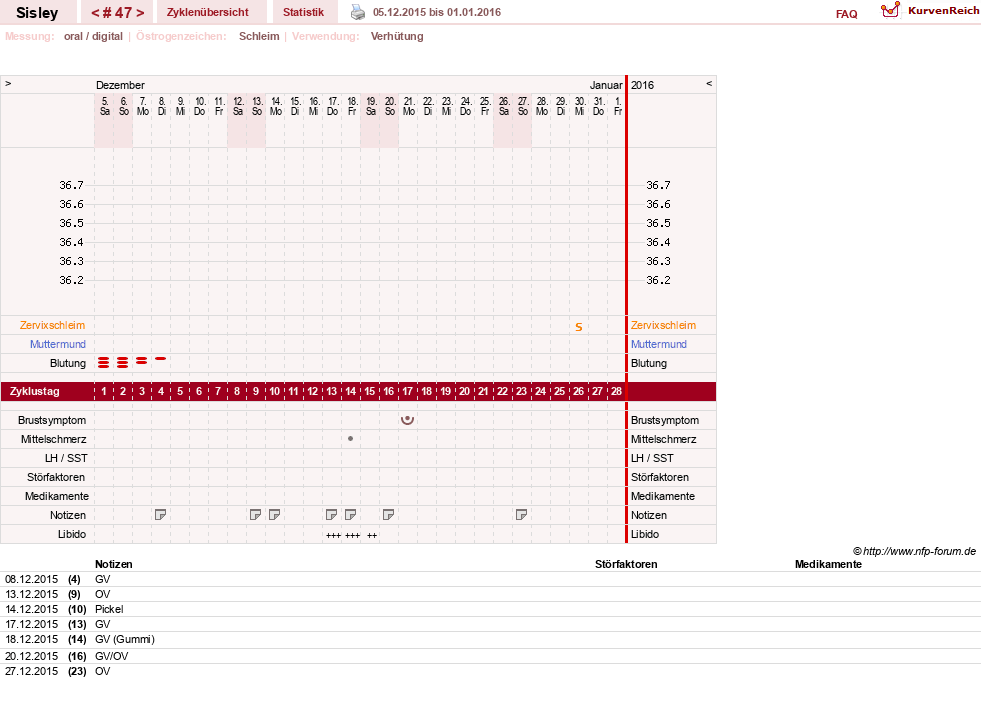The width and height of the screenshot is (981, 723).
Task: Expand chart with the left '>' arrow
Action: point(8,84)
